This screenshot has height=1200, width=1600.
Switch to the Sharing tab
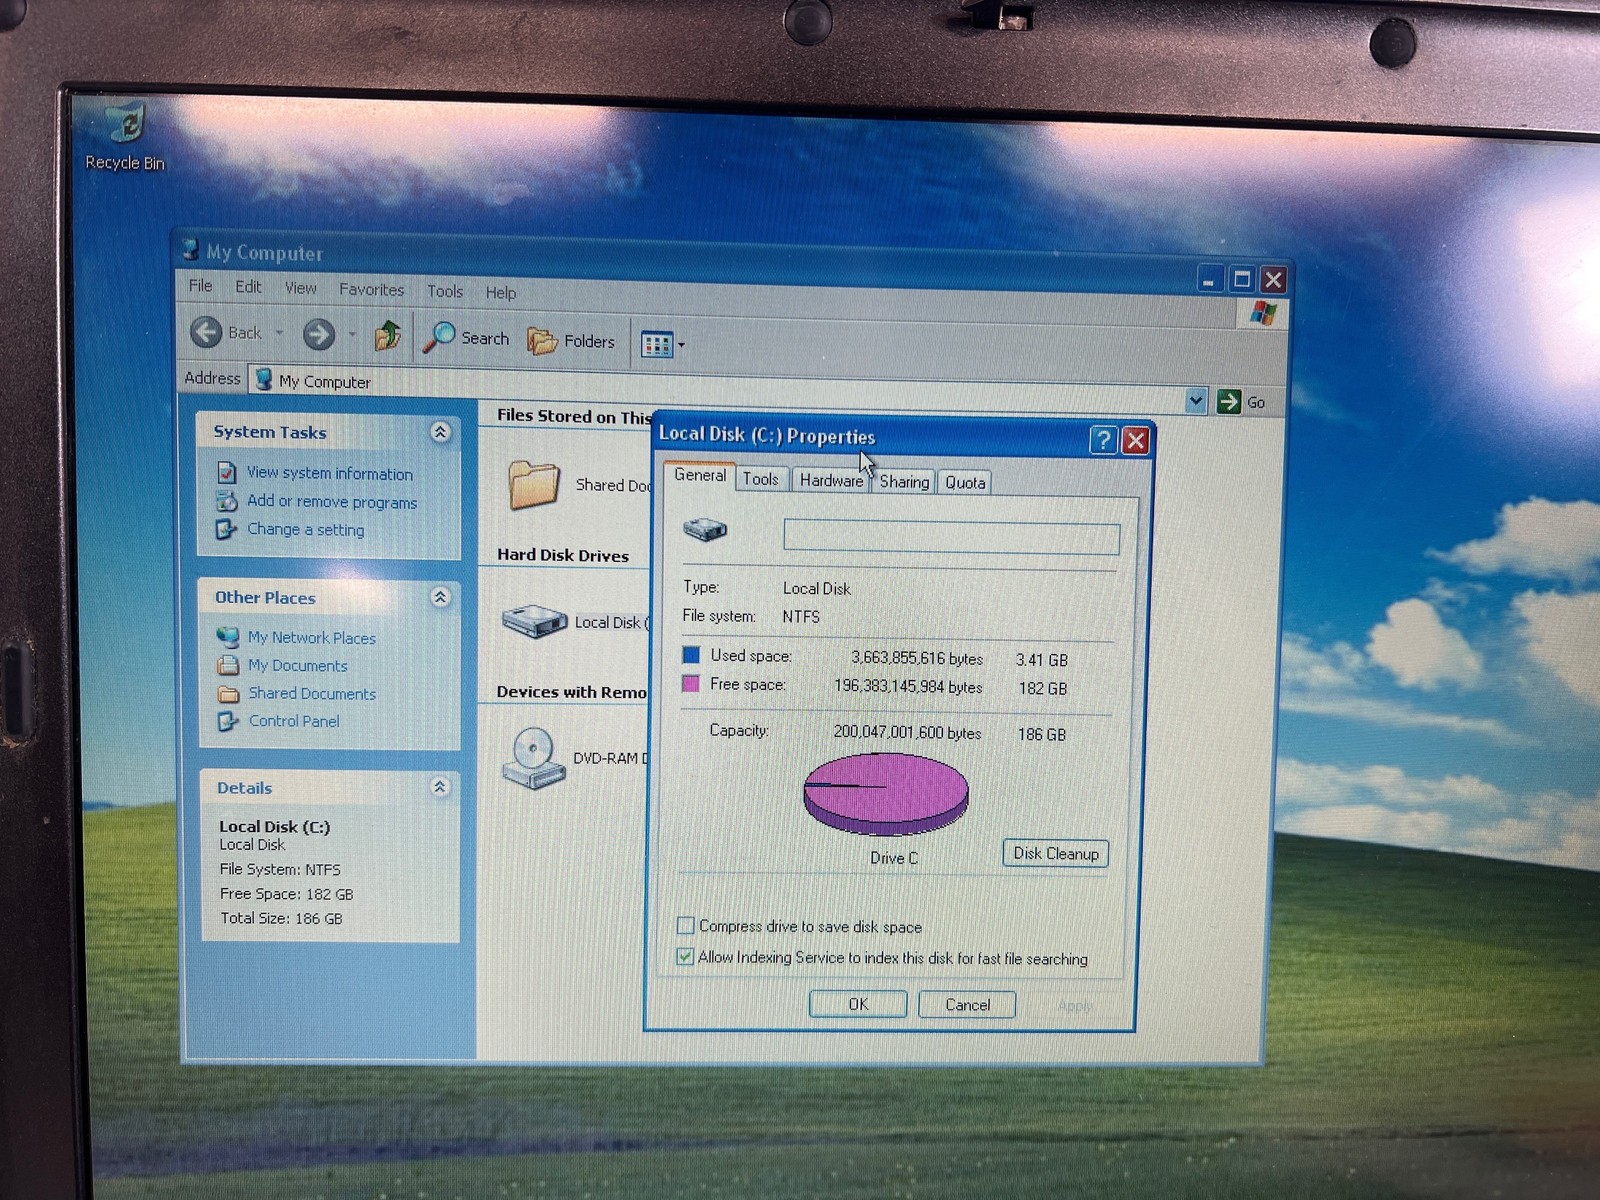click(x=904, y=482)
